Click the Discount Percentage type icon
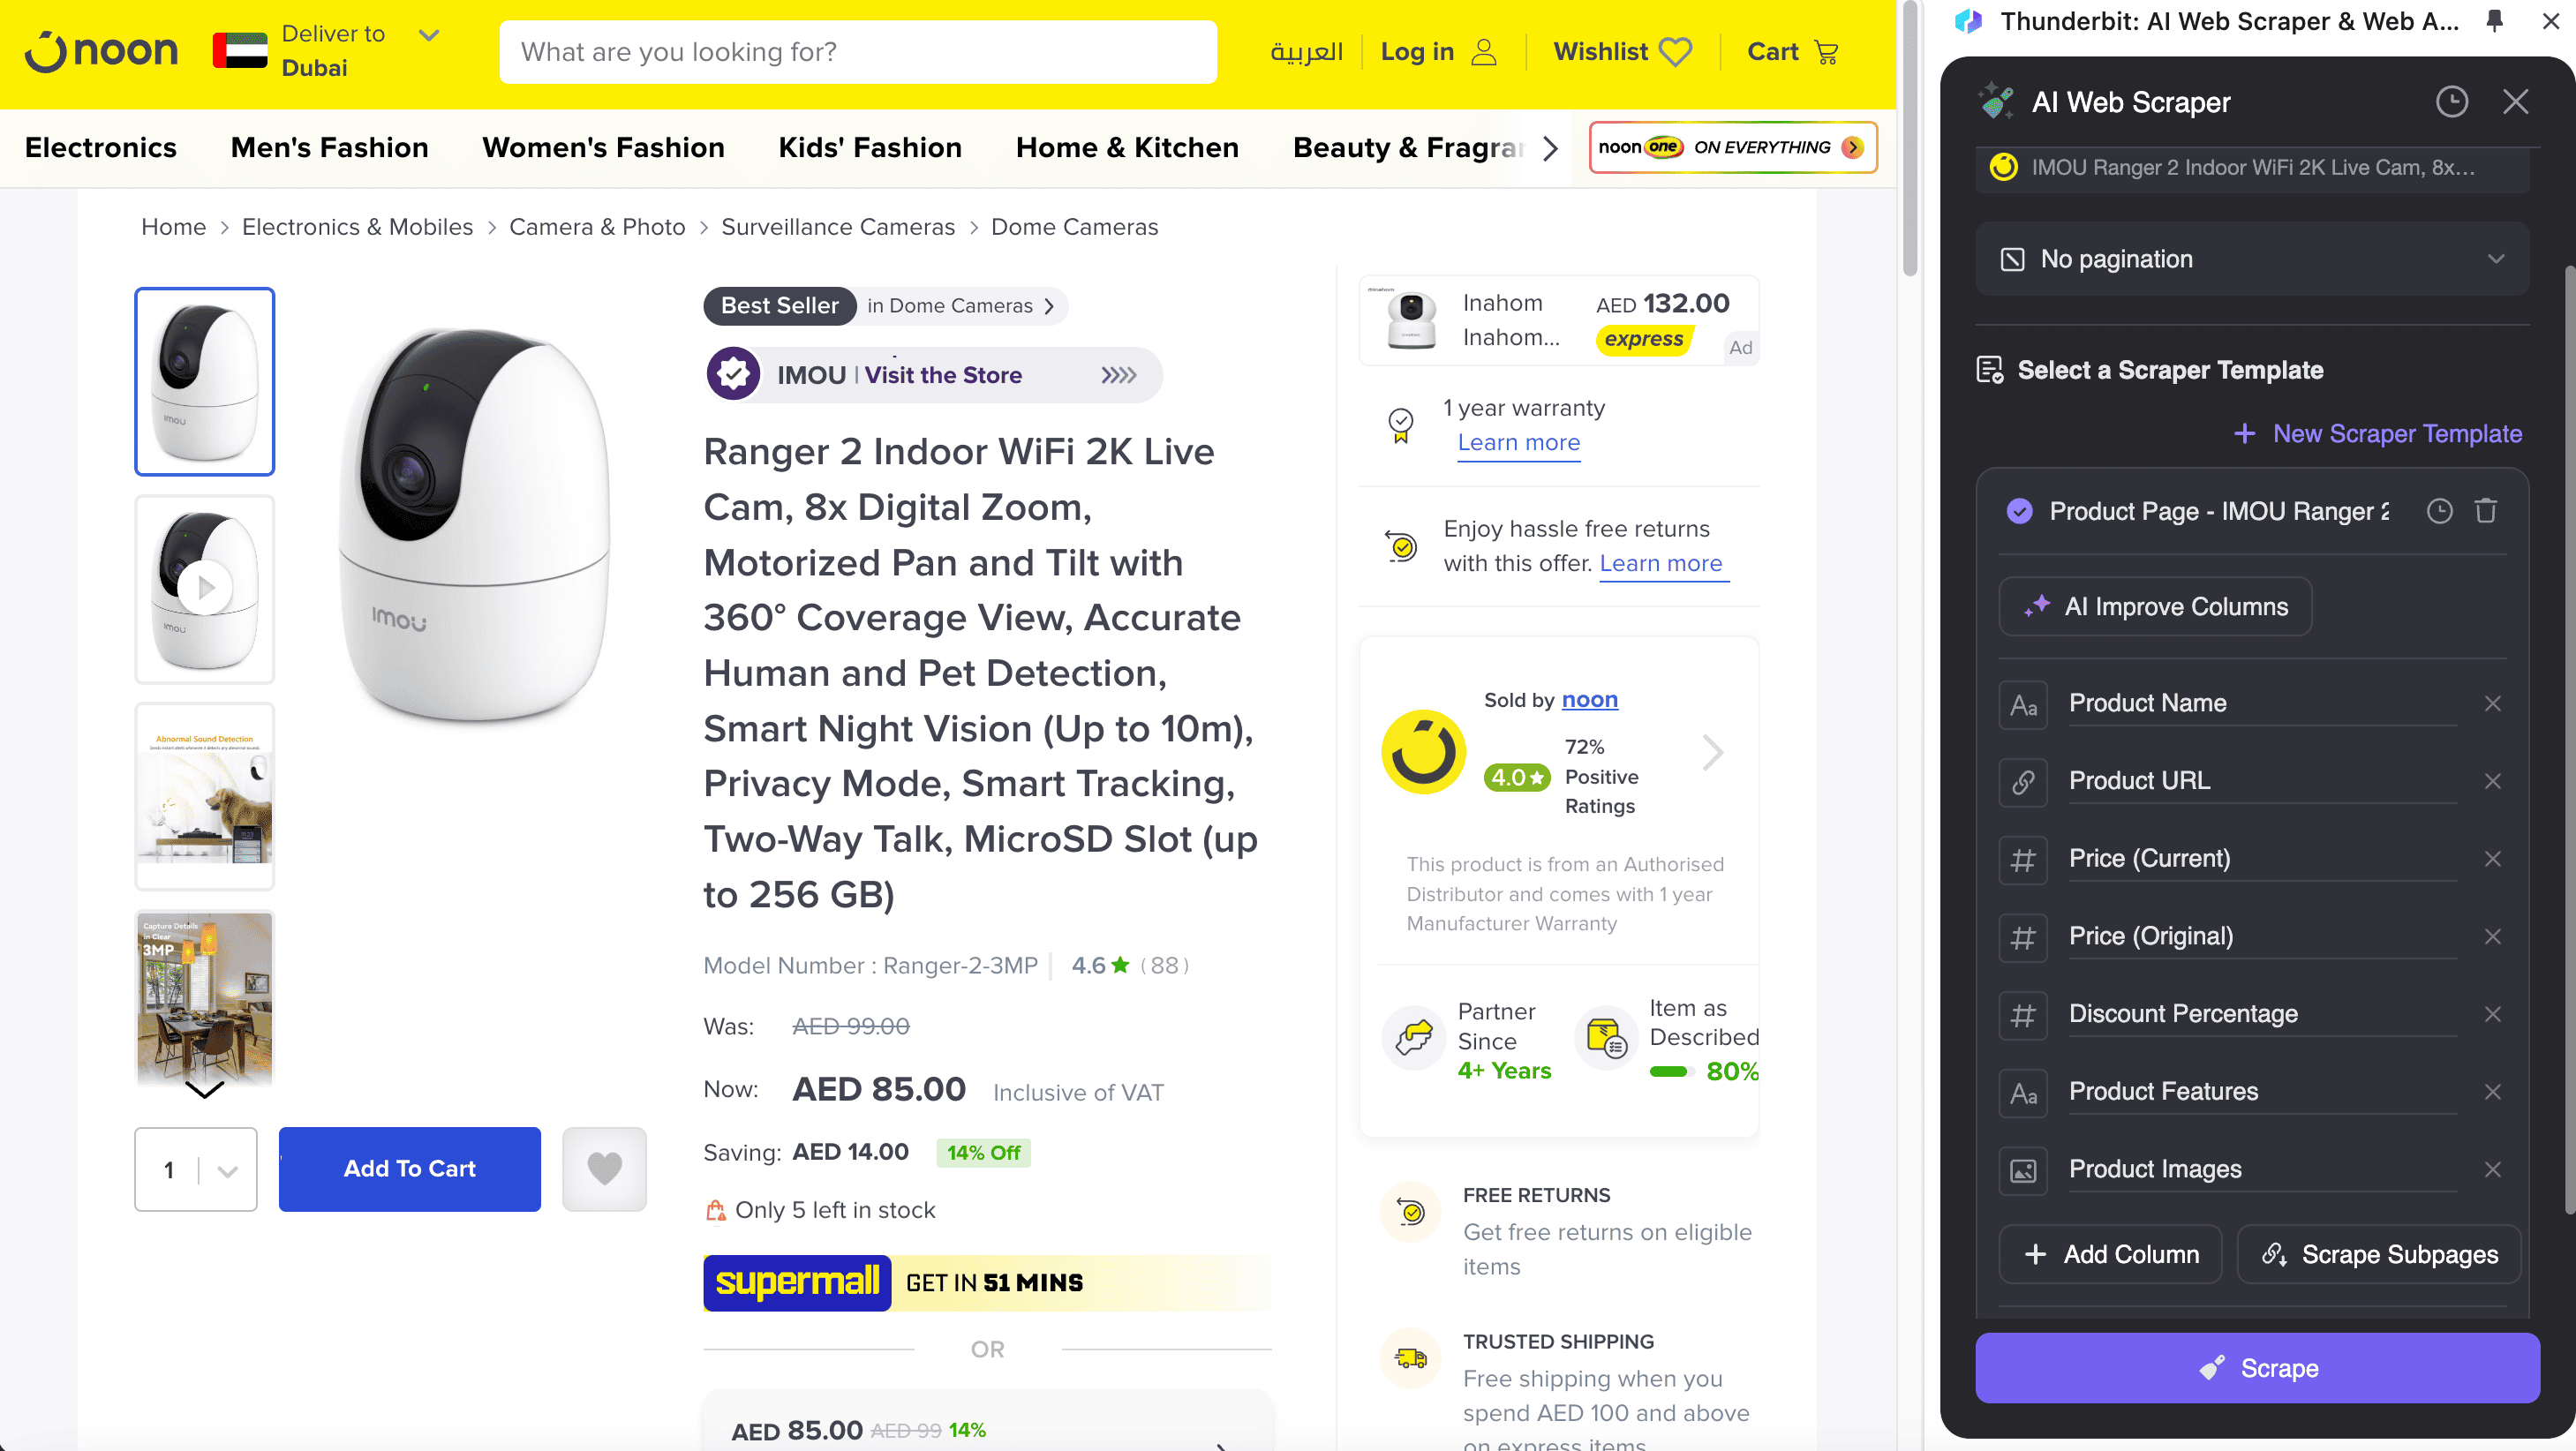Image resolution: width=2576 pixels, height=1451 pixels. point(2023,1014)
